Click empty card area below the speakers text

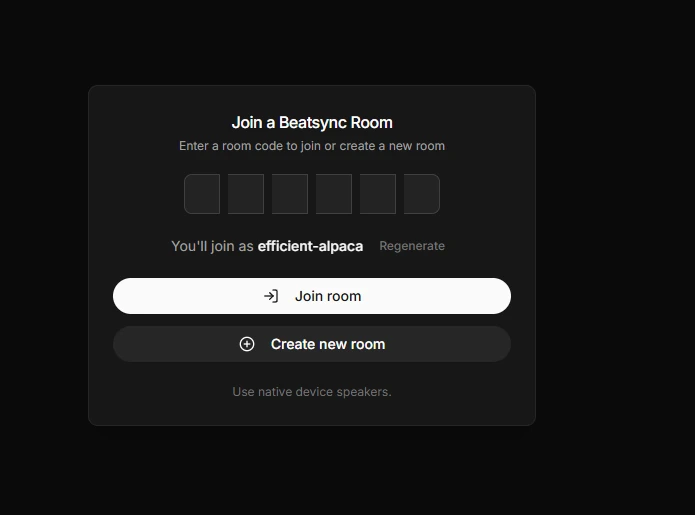(x=312, y=412)
